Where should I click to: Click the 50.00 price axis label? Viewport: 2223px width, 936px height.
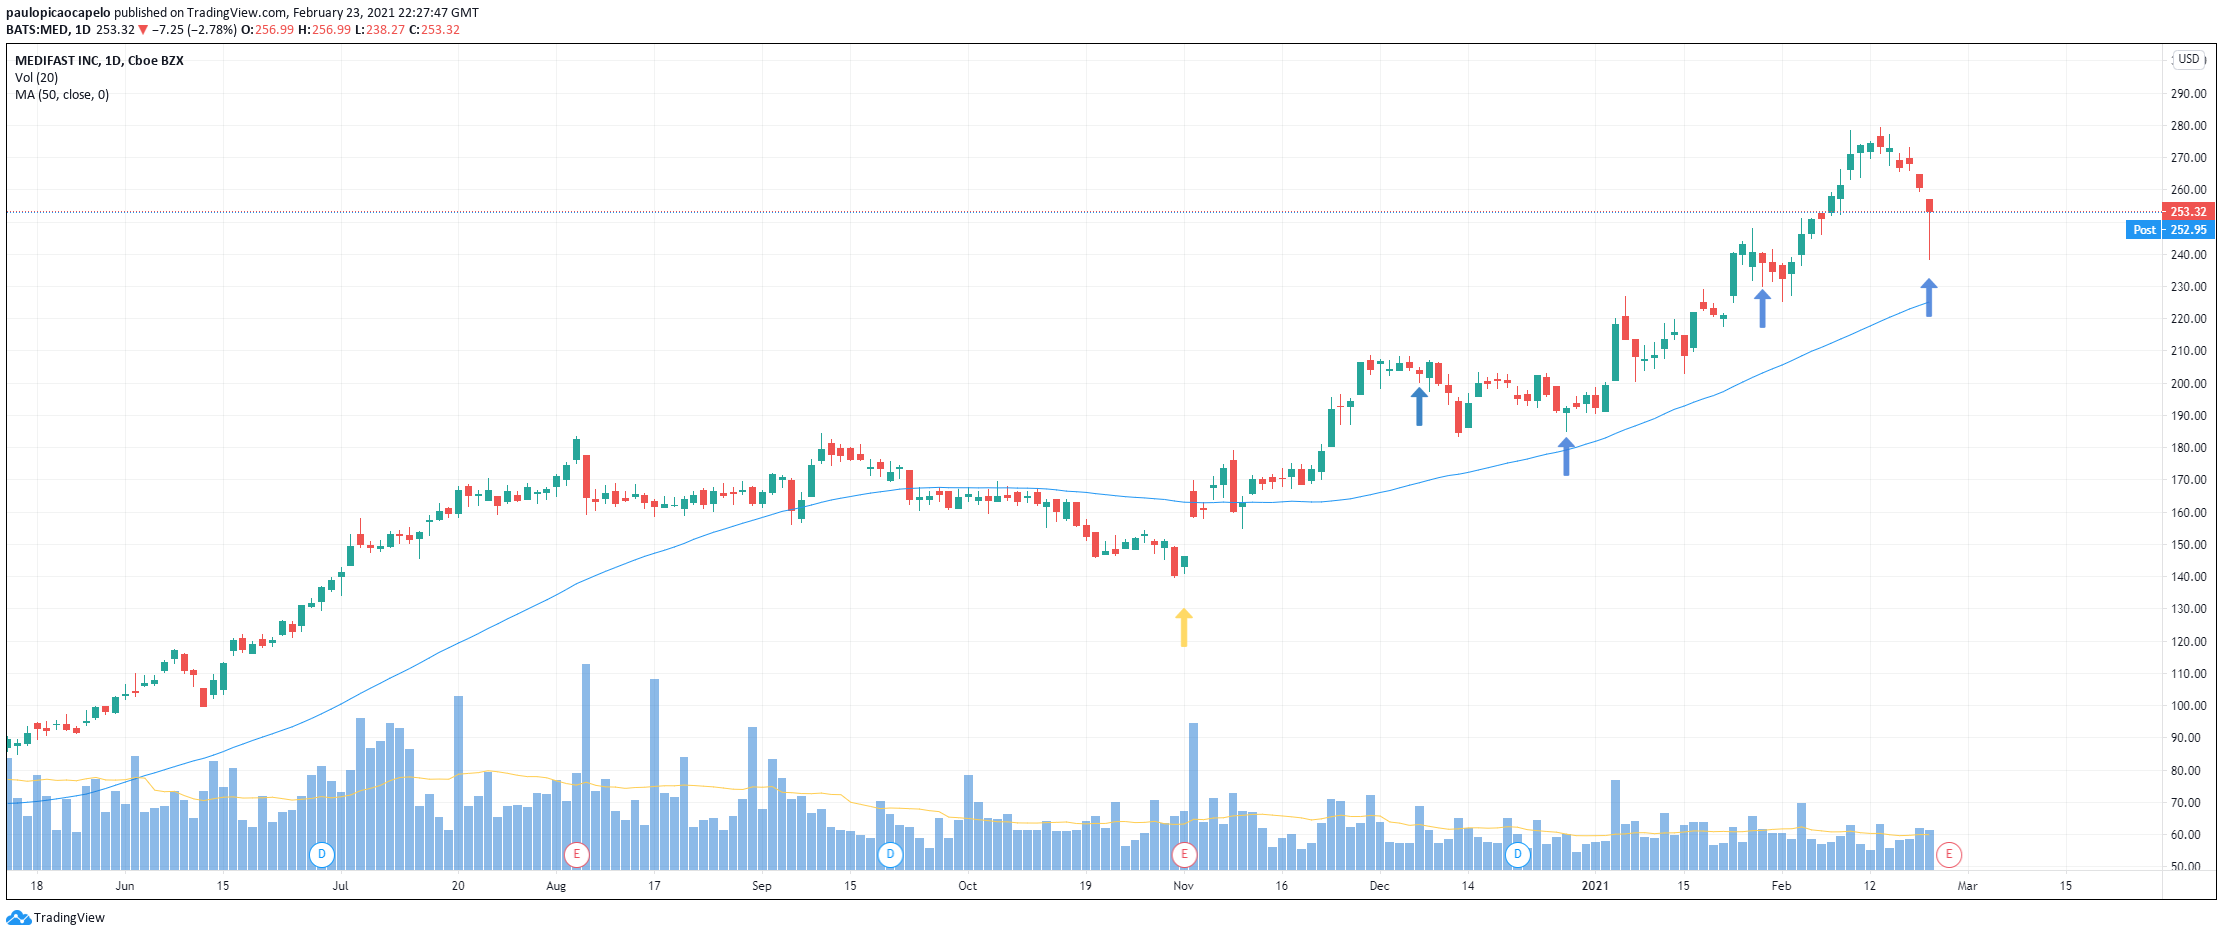coord(2188,867)
